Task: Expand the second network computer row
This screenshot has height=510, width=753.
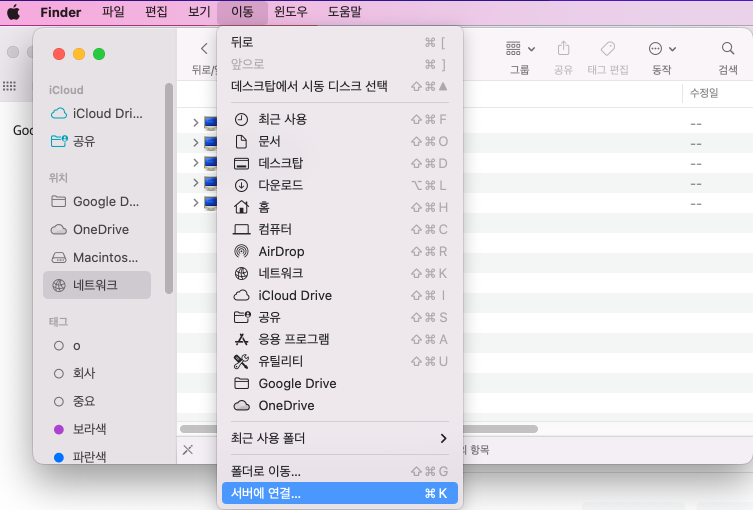Action: [x=195, y=143]
